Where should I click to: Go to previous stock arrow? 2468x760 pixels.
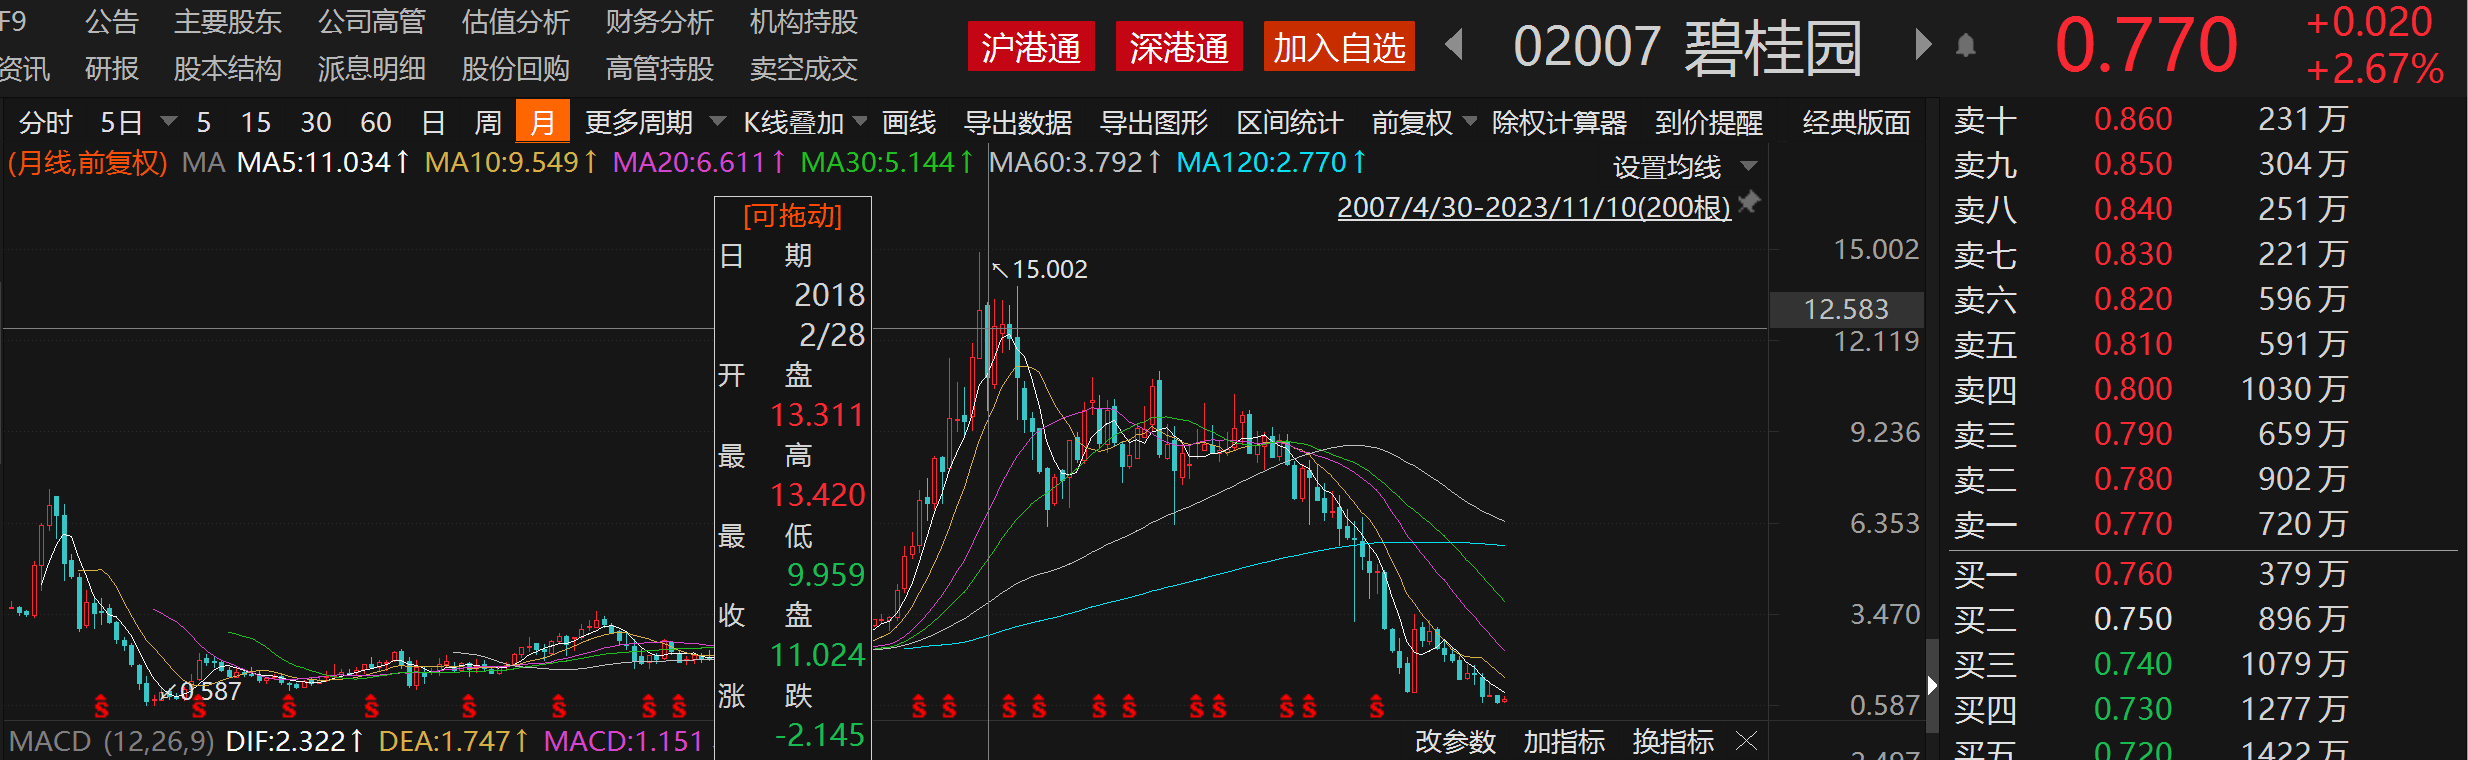pyautogui.click(x=1455, y=45)
